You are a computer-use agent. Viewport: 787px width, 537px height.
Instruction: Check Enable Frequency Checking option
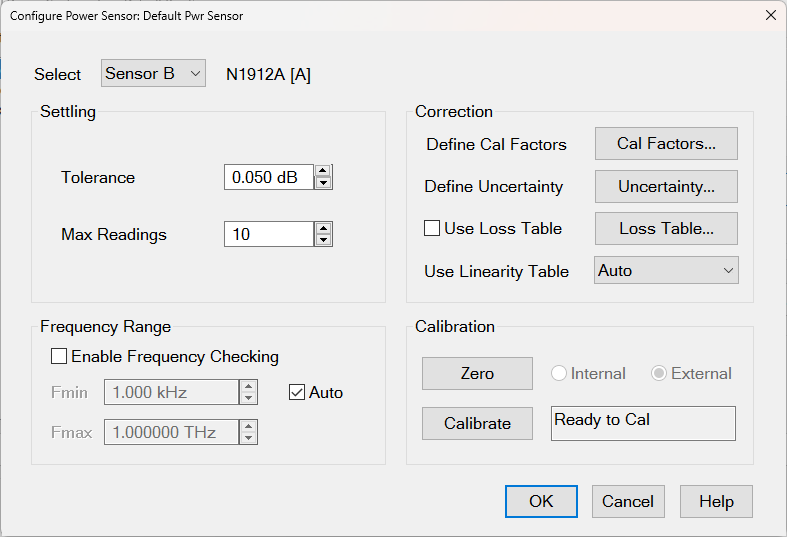[x=59, y=356]
